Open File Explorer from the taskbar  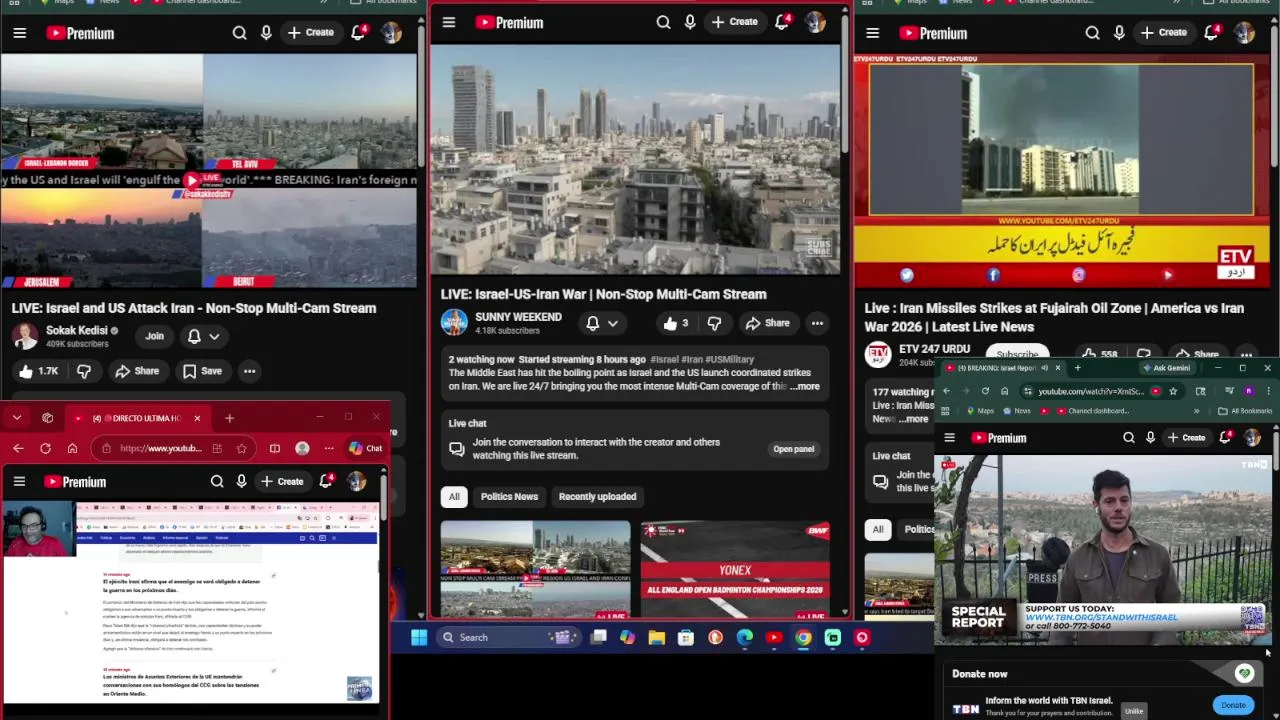656,637
